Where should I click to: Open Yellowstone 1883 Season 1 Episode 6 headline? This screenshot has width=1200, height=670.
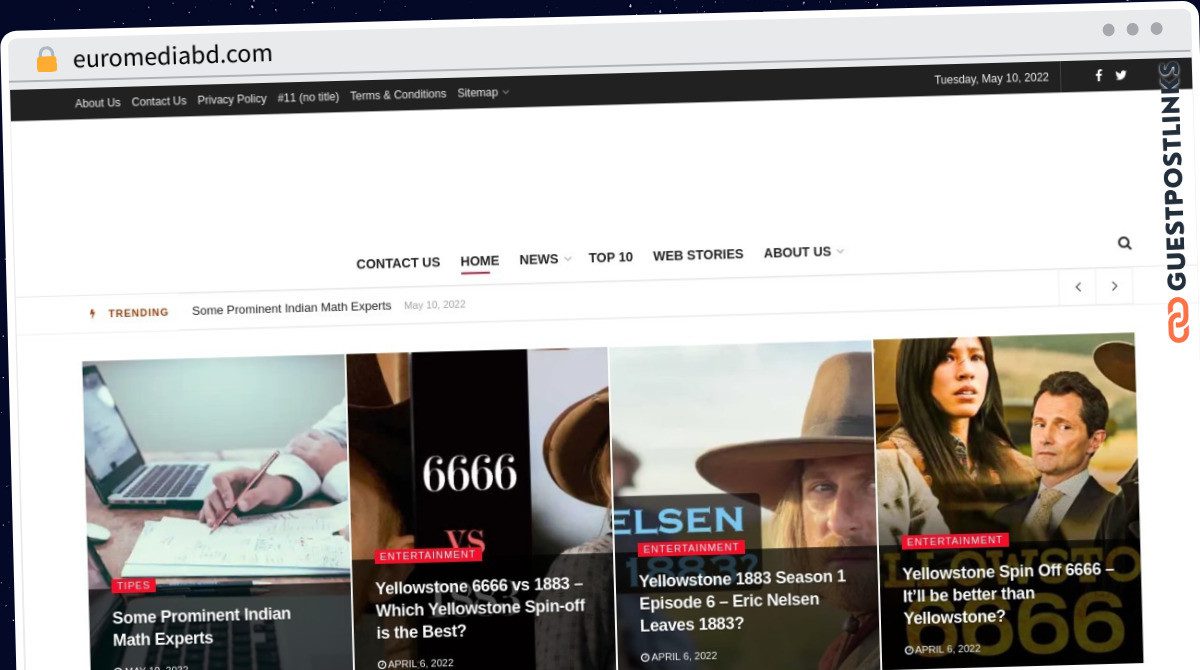click(743, 601)
